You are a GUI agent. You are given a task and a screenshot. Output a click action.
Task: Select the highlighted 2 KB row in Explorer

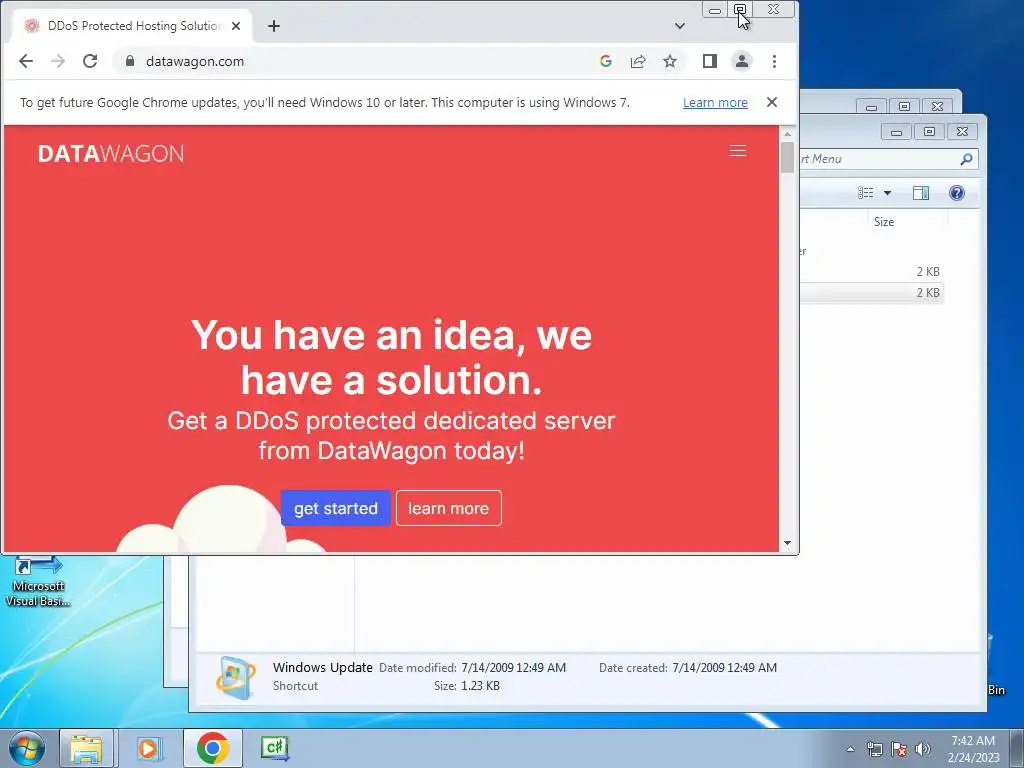pyautogui.click(x=871, y=293)
